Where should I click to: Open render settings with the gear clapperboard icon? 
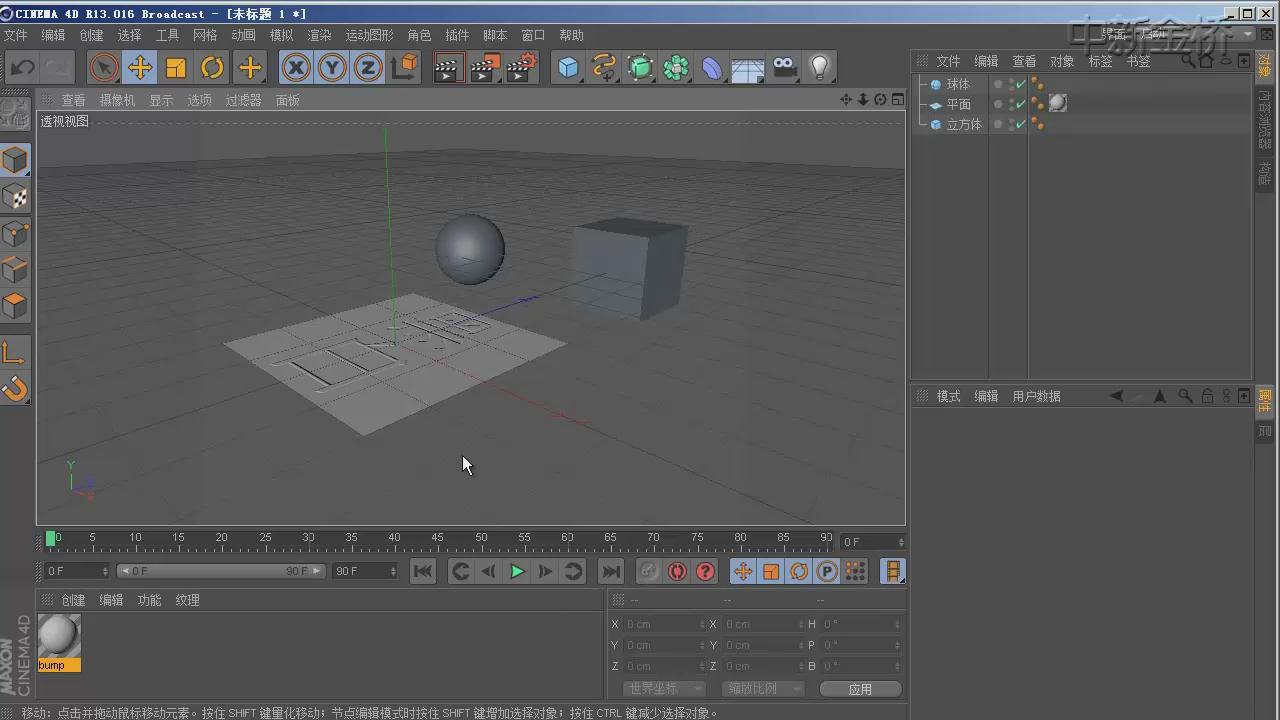(x=522, y=67)
